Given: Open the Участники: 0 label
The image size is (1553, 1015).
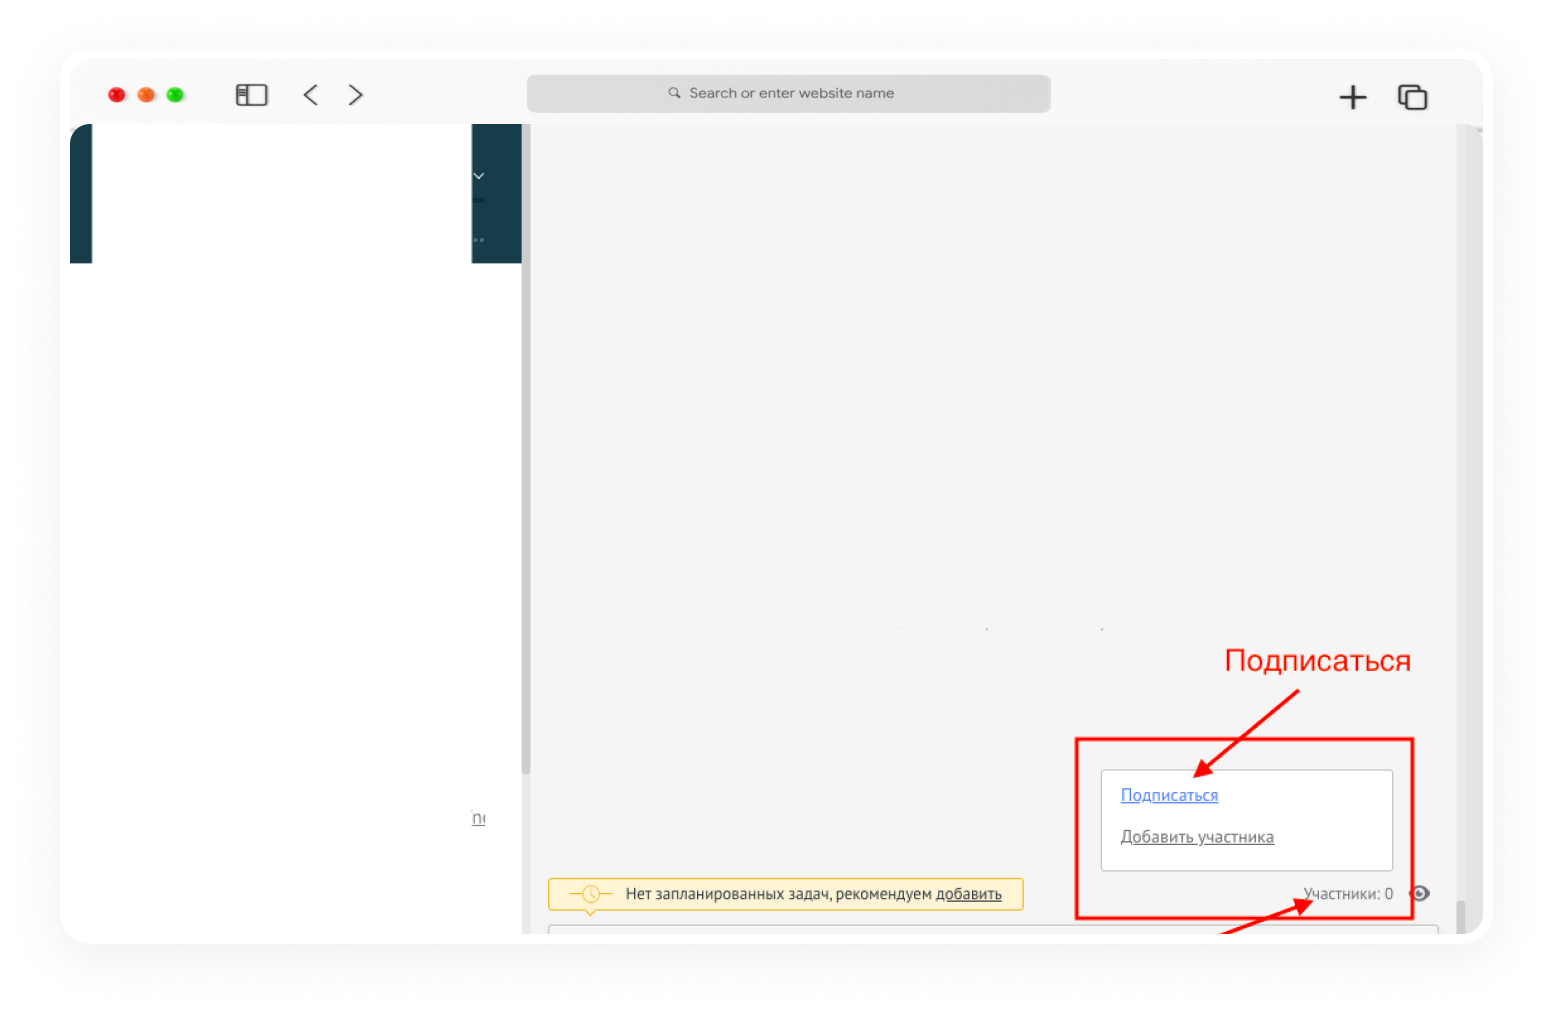Looking at the screenshot, I should 1347,894.
